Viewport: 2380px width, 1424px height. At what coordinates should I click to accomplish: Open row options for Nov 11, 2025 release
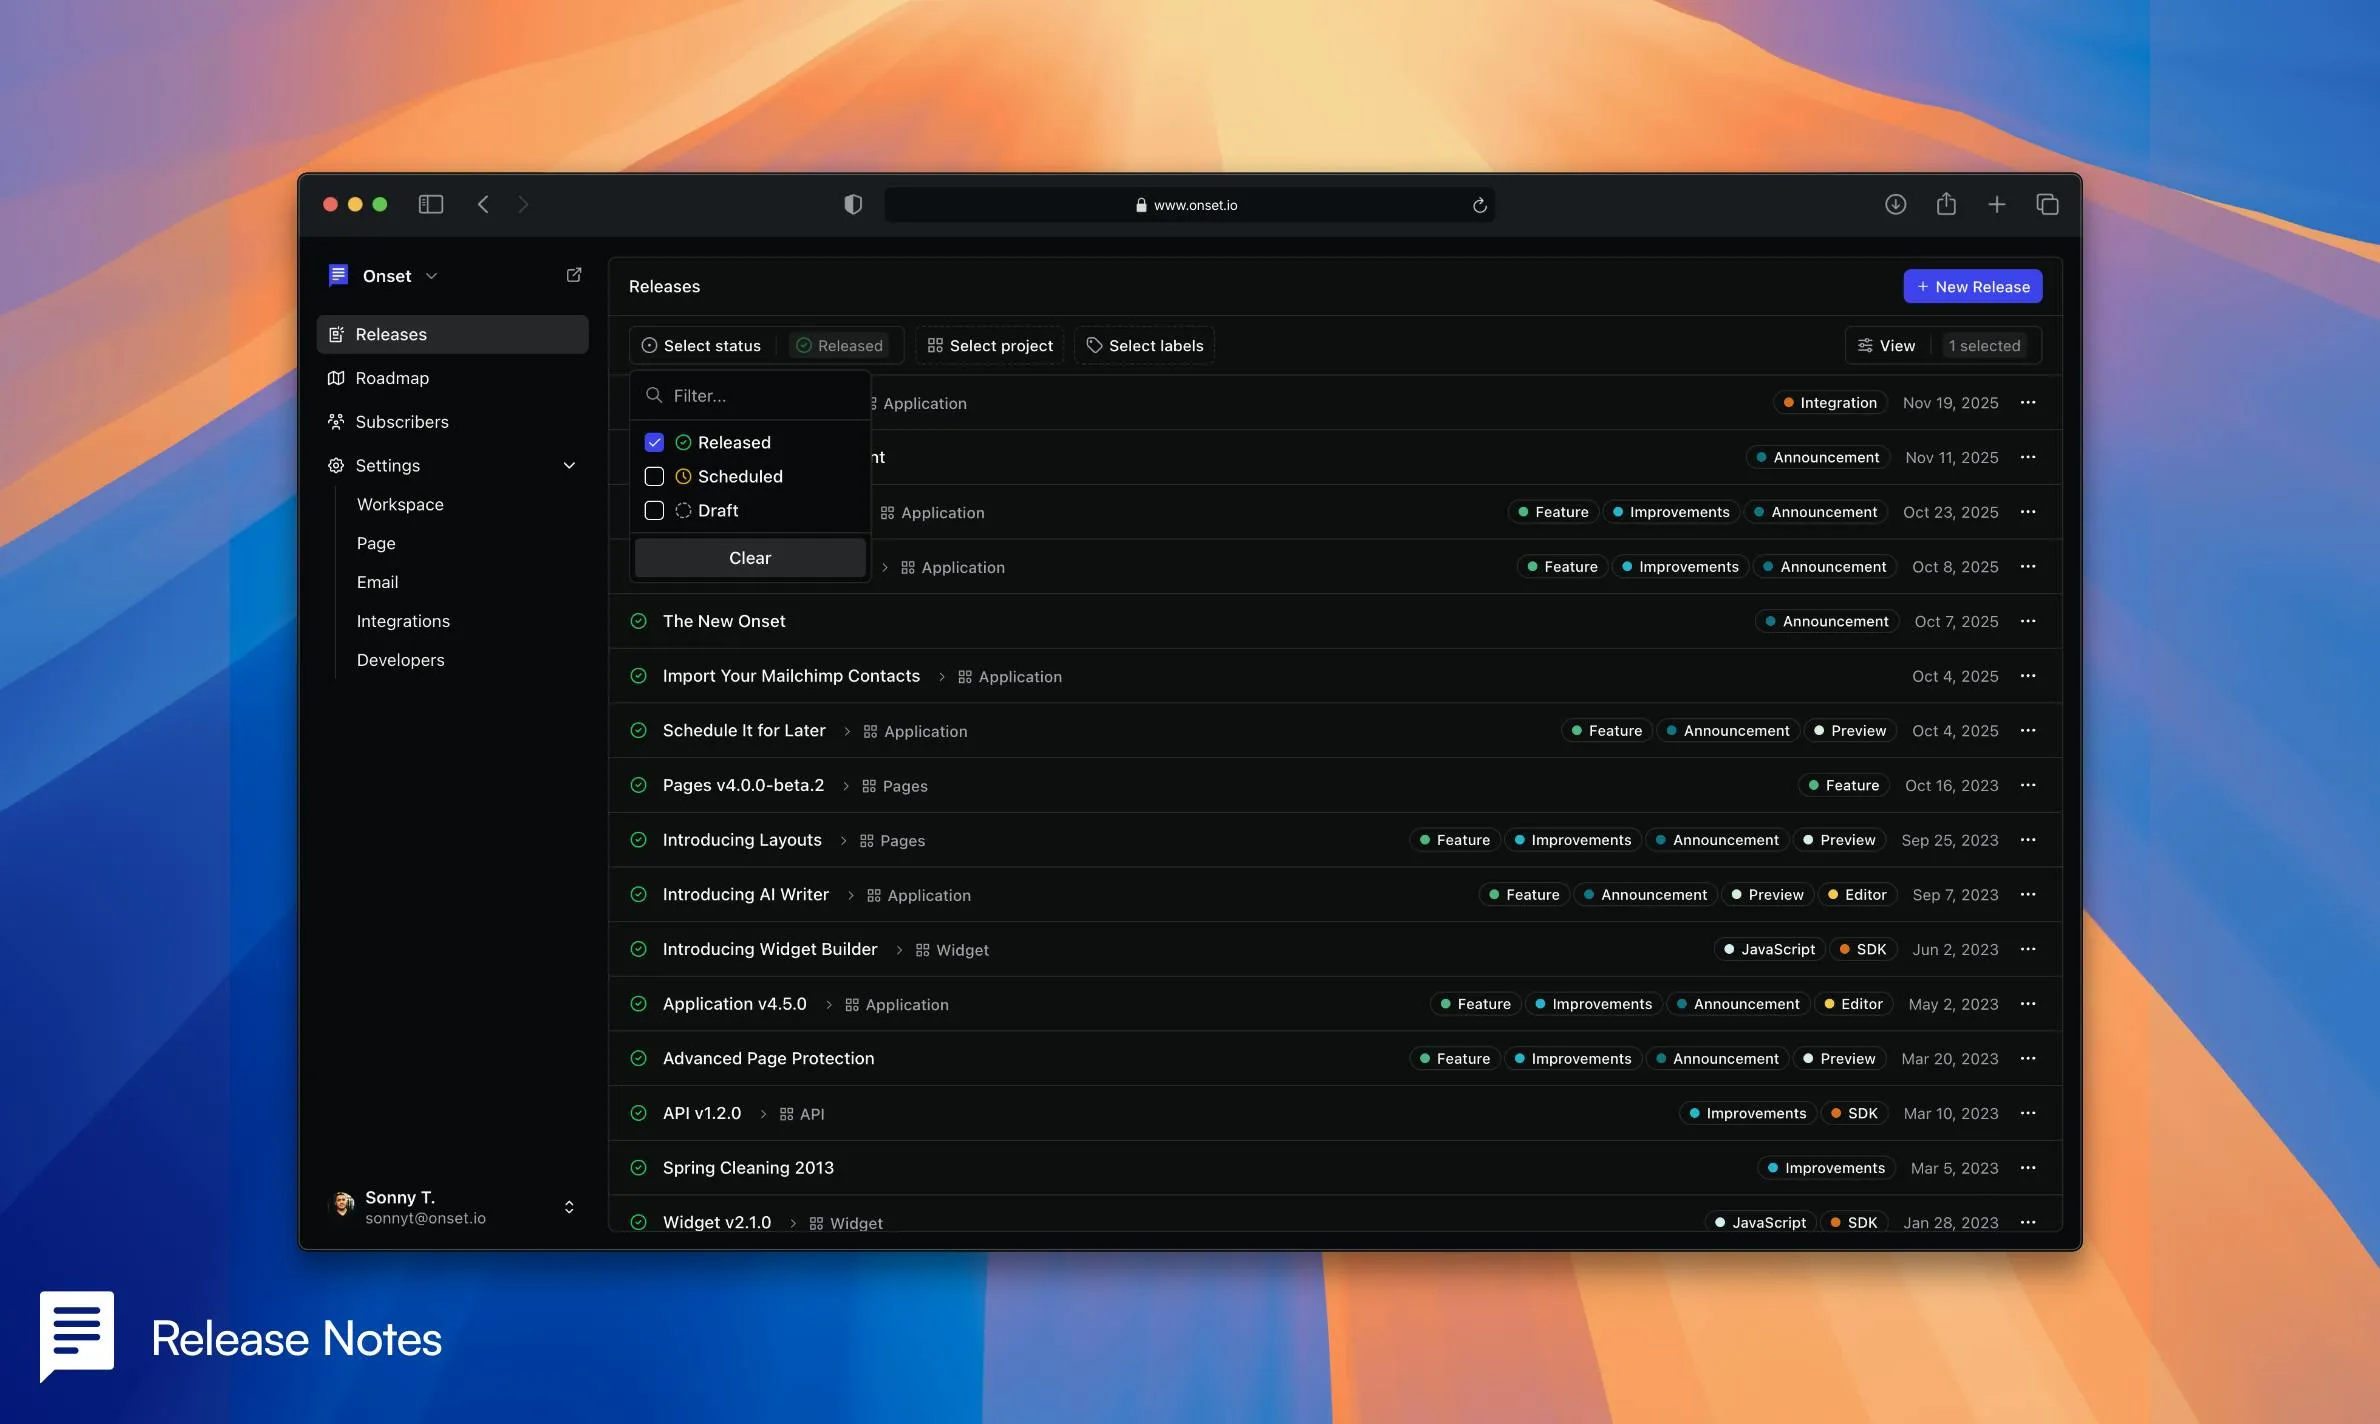(x=2028, y=457)
